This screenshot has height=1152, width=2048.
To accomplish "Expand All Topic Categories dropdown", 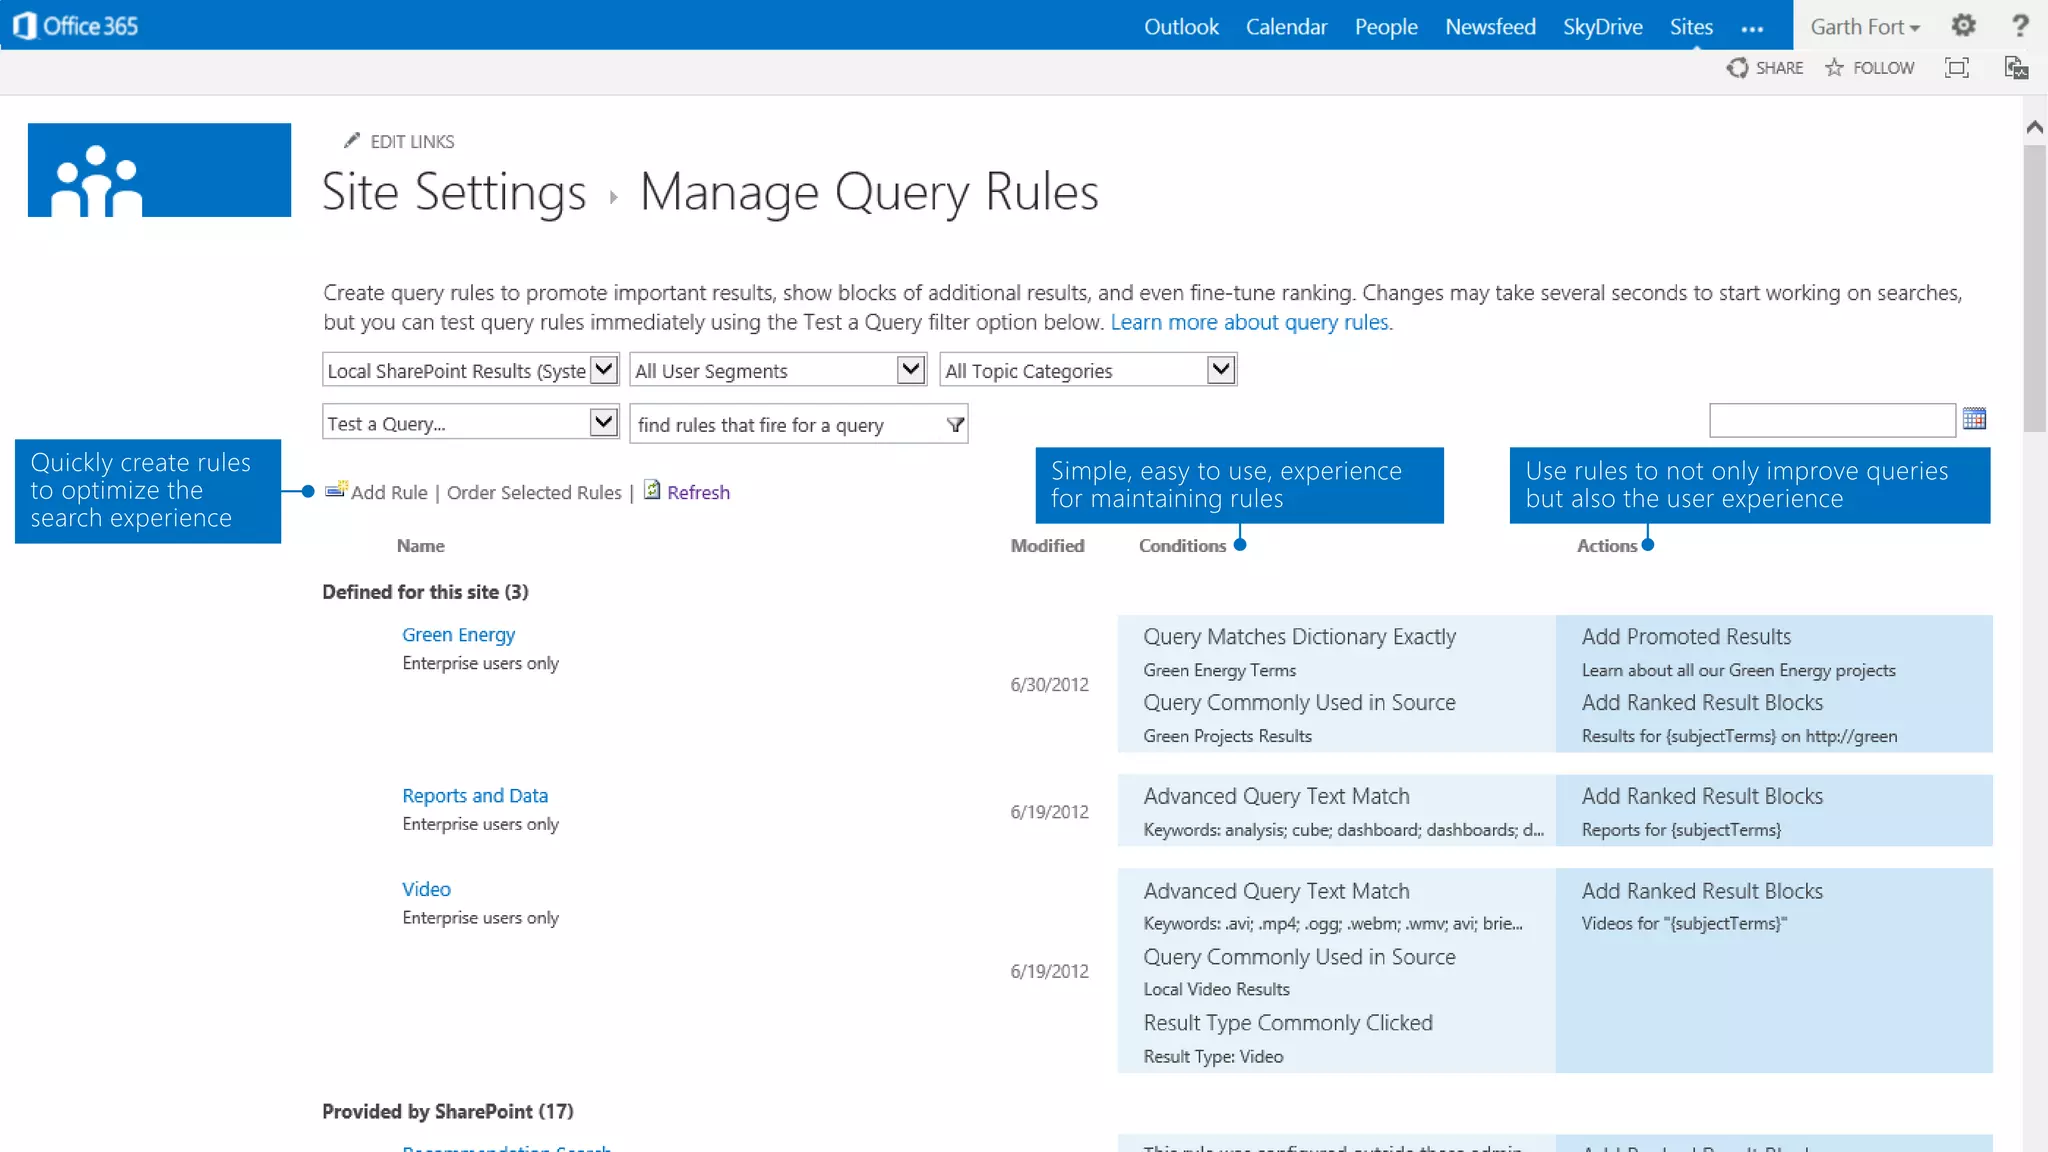I will 1219,370.
